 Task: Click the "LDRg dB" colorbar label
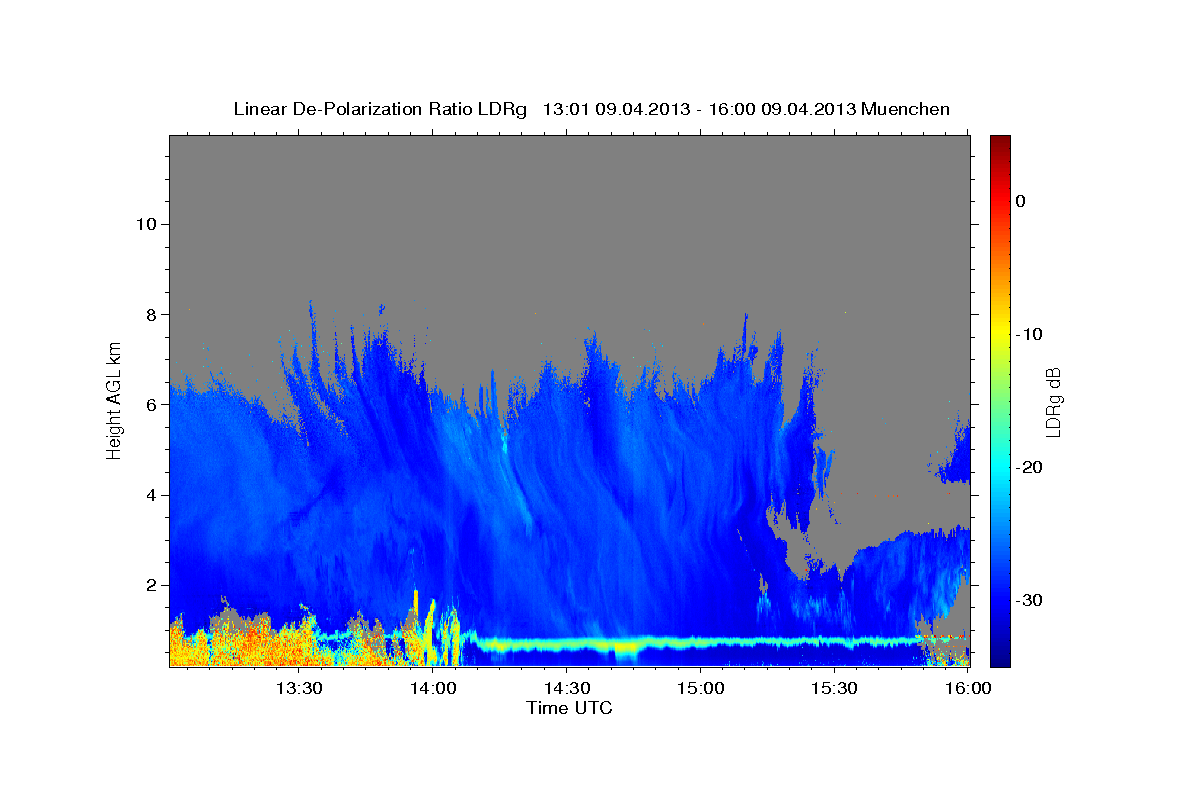click(x=1052, y=402)
